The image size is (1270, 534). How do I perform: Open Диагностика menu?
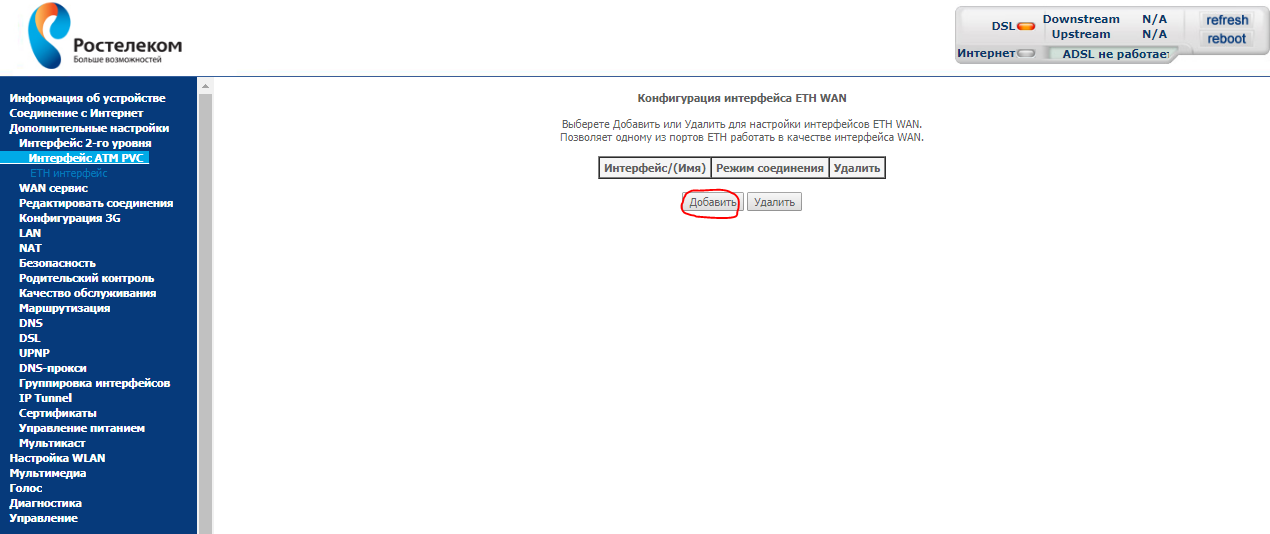(45, 503)
